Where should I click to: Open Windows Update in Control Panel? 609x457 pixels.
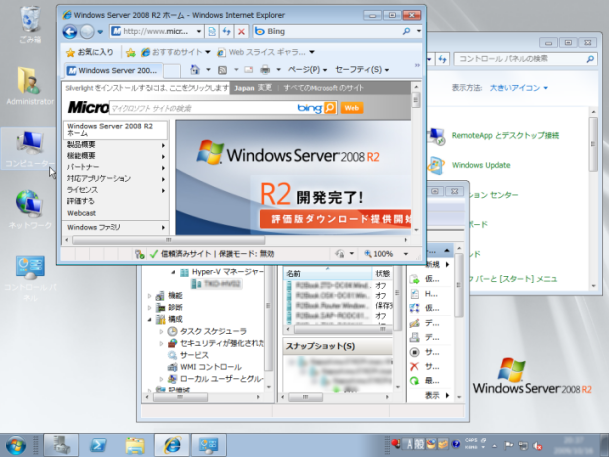click(x=481, y=165)
